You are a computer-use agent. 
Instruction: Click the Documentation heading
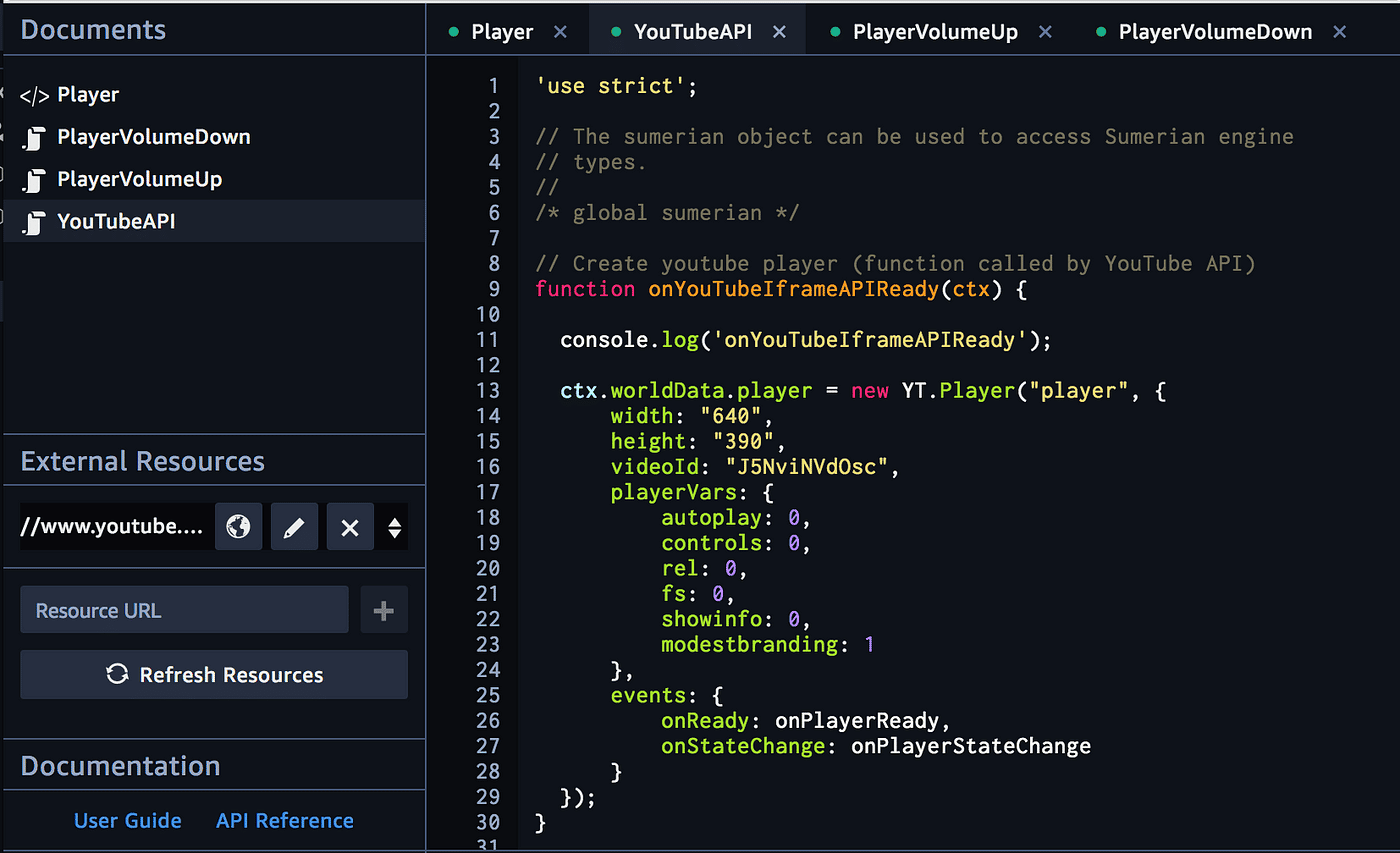(x=121, y=766)
